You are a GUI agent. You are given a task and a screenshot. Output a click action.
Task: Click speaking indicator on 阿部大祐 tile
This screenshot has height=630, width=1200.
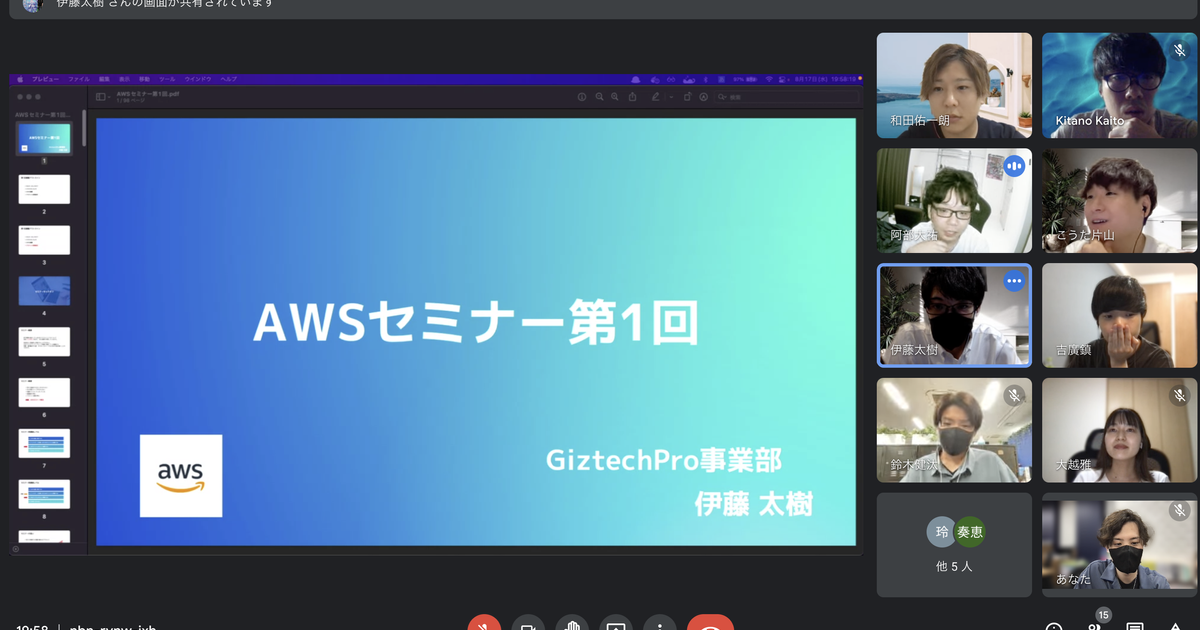pos(1014,166)
